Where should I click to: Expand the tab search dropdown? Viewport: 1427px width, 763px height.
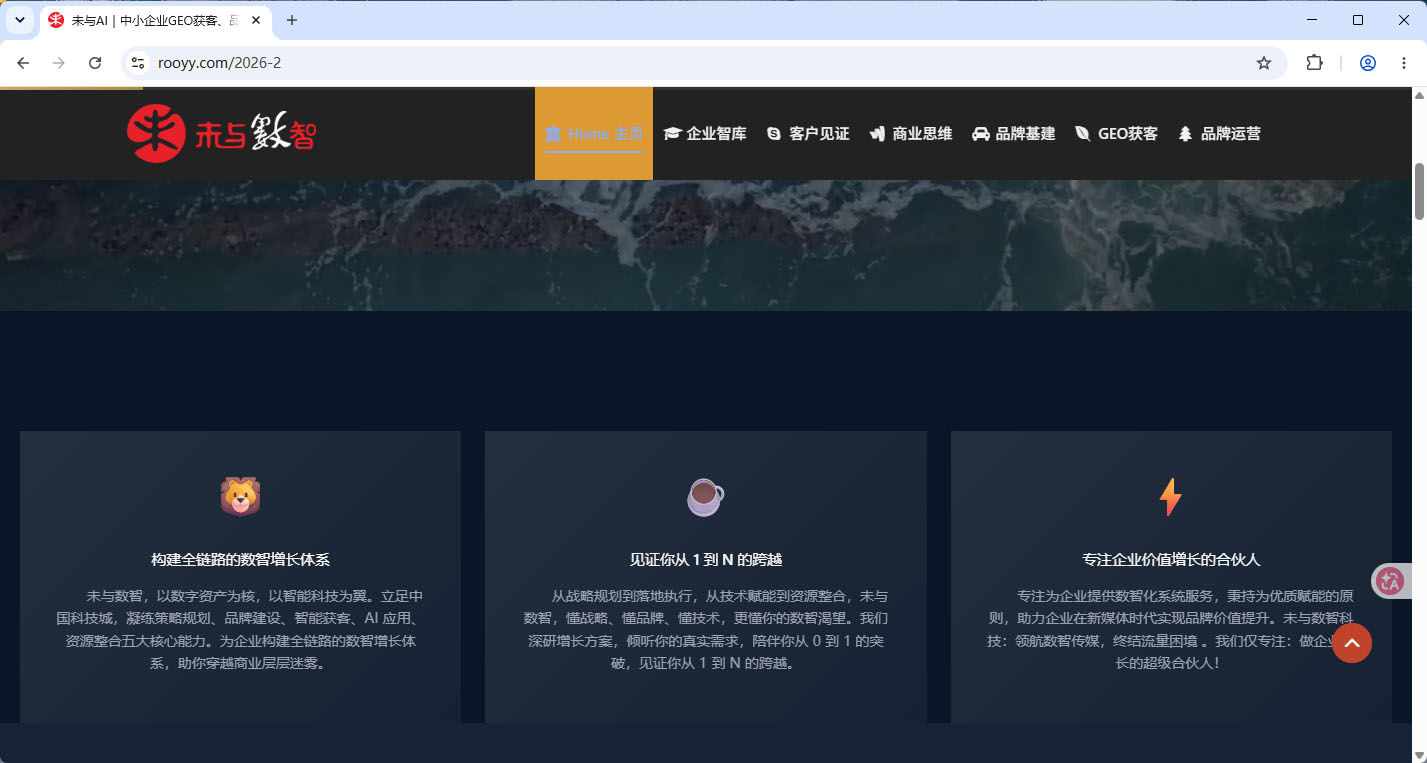click(19, 20)
